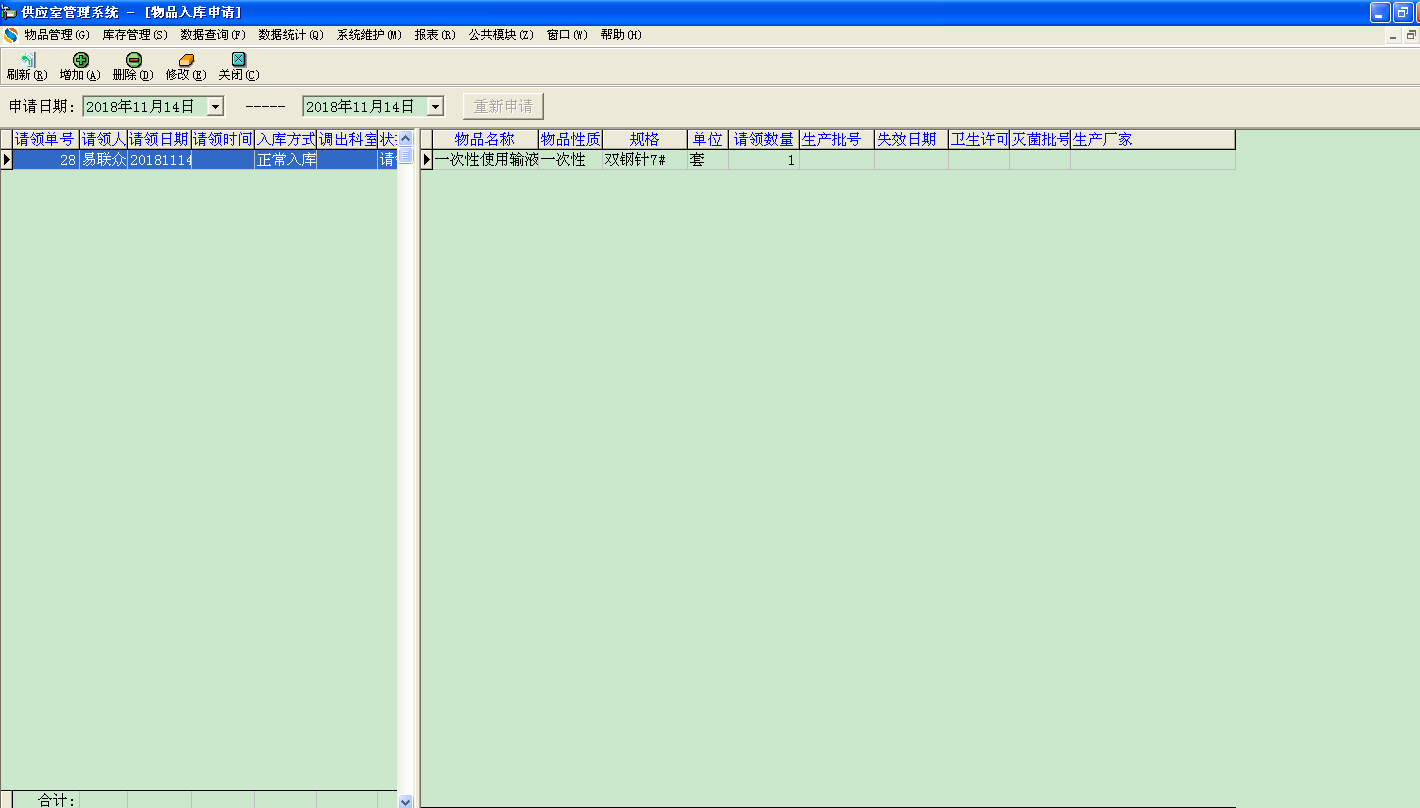The height and width of the screenshot is (808, 1420).
Task: Click the 卫生许可 column header
Action: pyautogui.click(x=979, y=139)
